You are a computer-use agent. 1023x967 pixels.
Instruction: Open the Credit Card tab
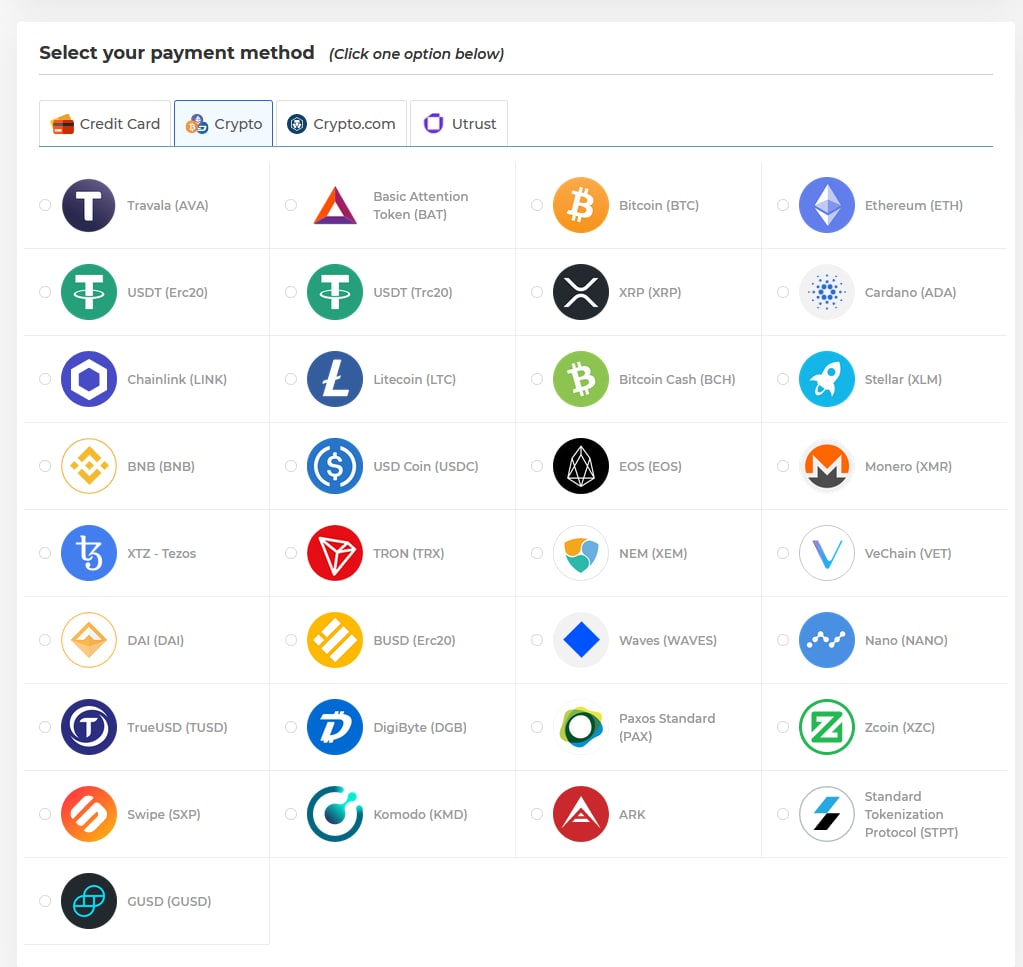click(105, 123)
